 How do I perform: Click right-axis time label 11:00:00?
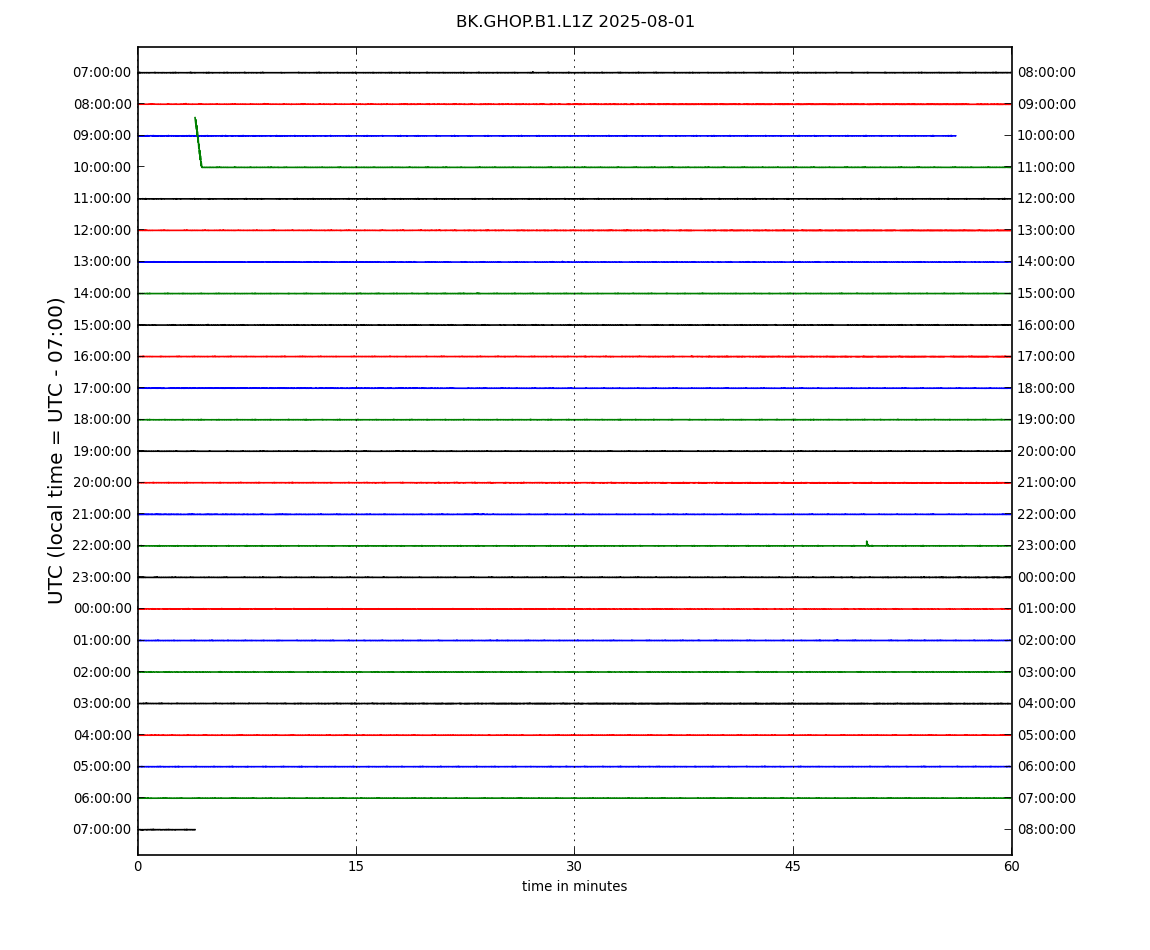[x=1047, y=167]
